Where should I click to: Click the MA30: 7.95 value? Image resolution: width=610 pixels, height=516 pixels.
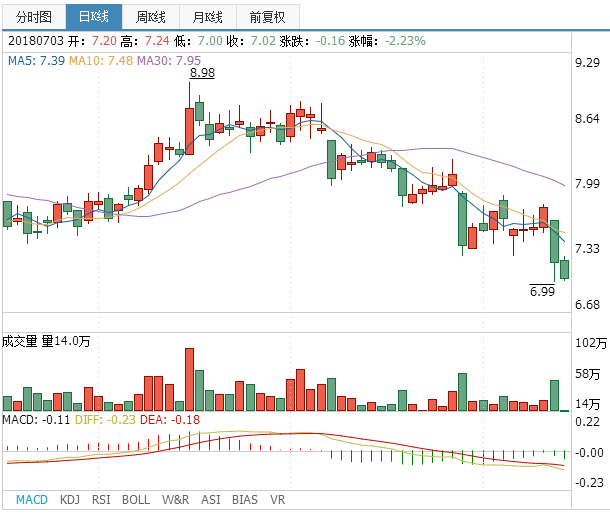tap(169, 61)
